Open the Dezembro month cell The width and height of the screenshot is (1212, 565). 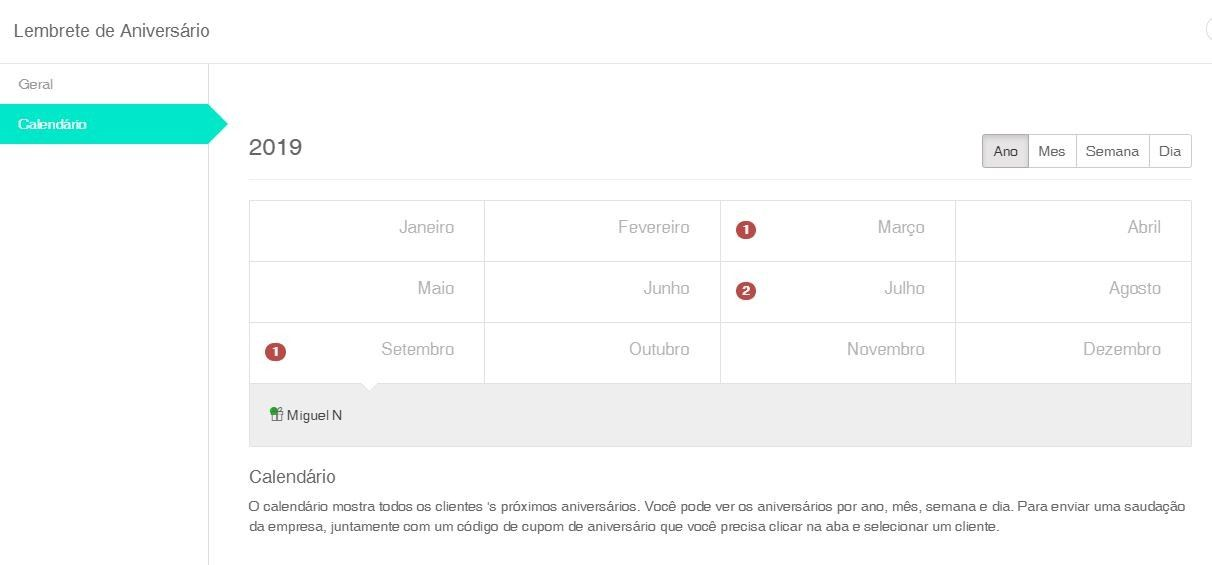click(x=1073, y=353)
